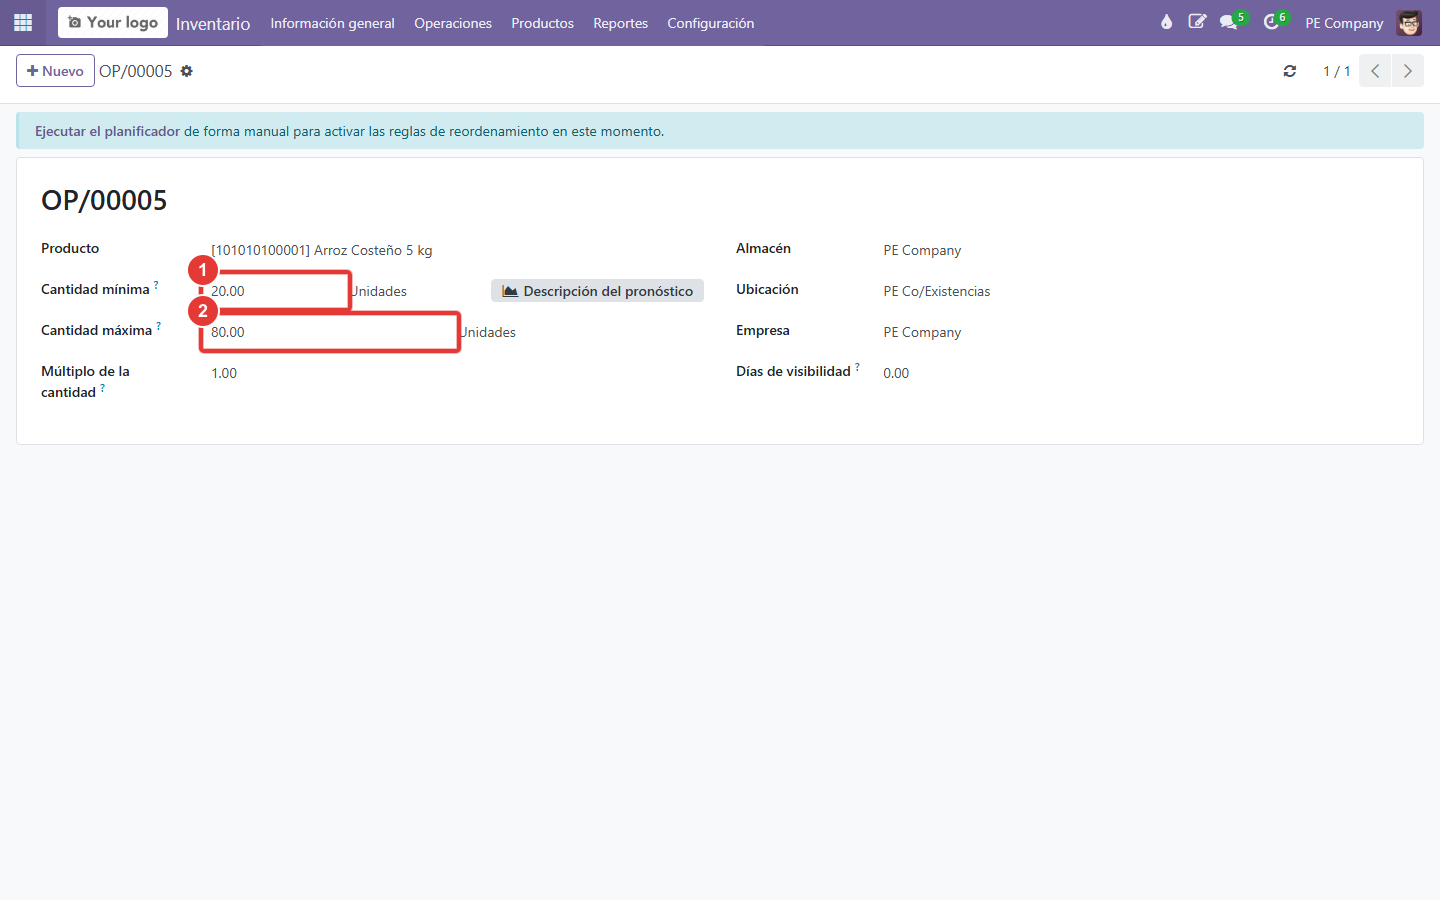Expand the Configuración menu
The width and height of the screenshot is (1440, 900).
711,23
